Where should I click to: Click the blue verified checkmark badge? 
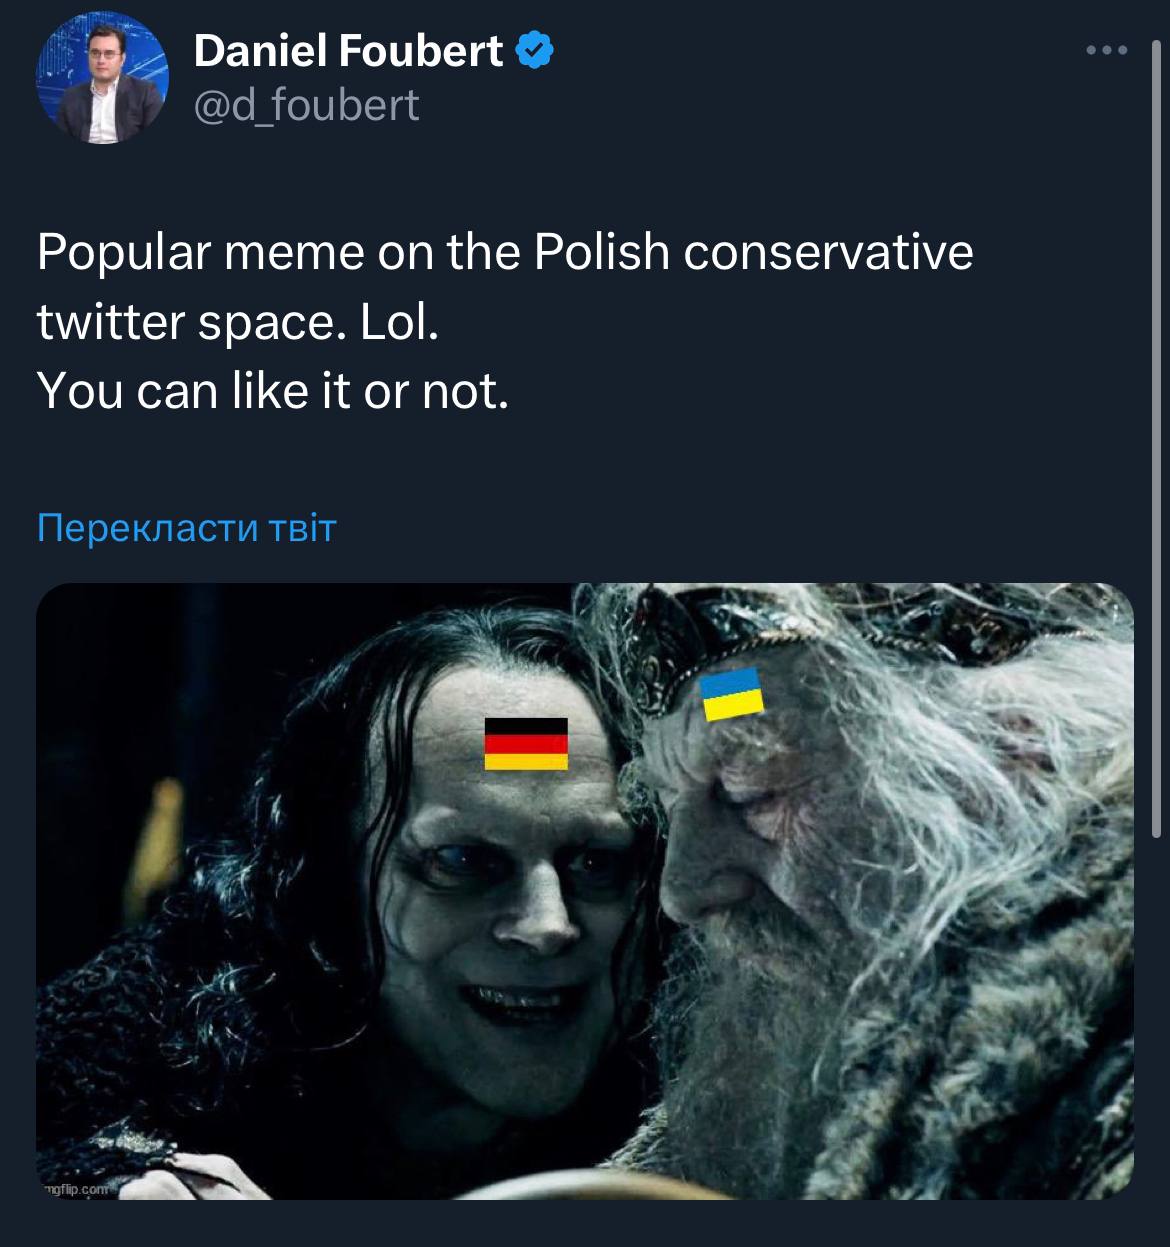pyautogui.click(x=535, y=50)
